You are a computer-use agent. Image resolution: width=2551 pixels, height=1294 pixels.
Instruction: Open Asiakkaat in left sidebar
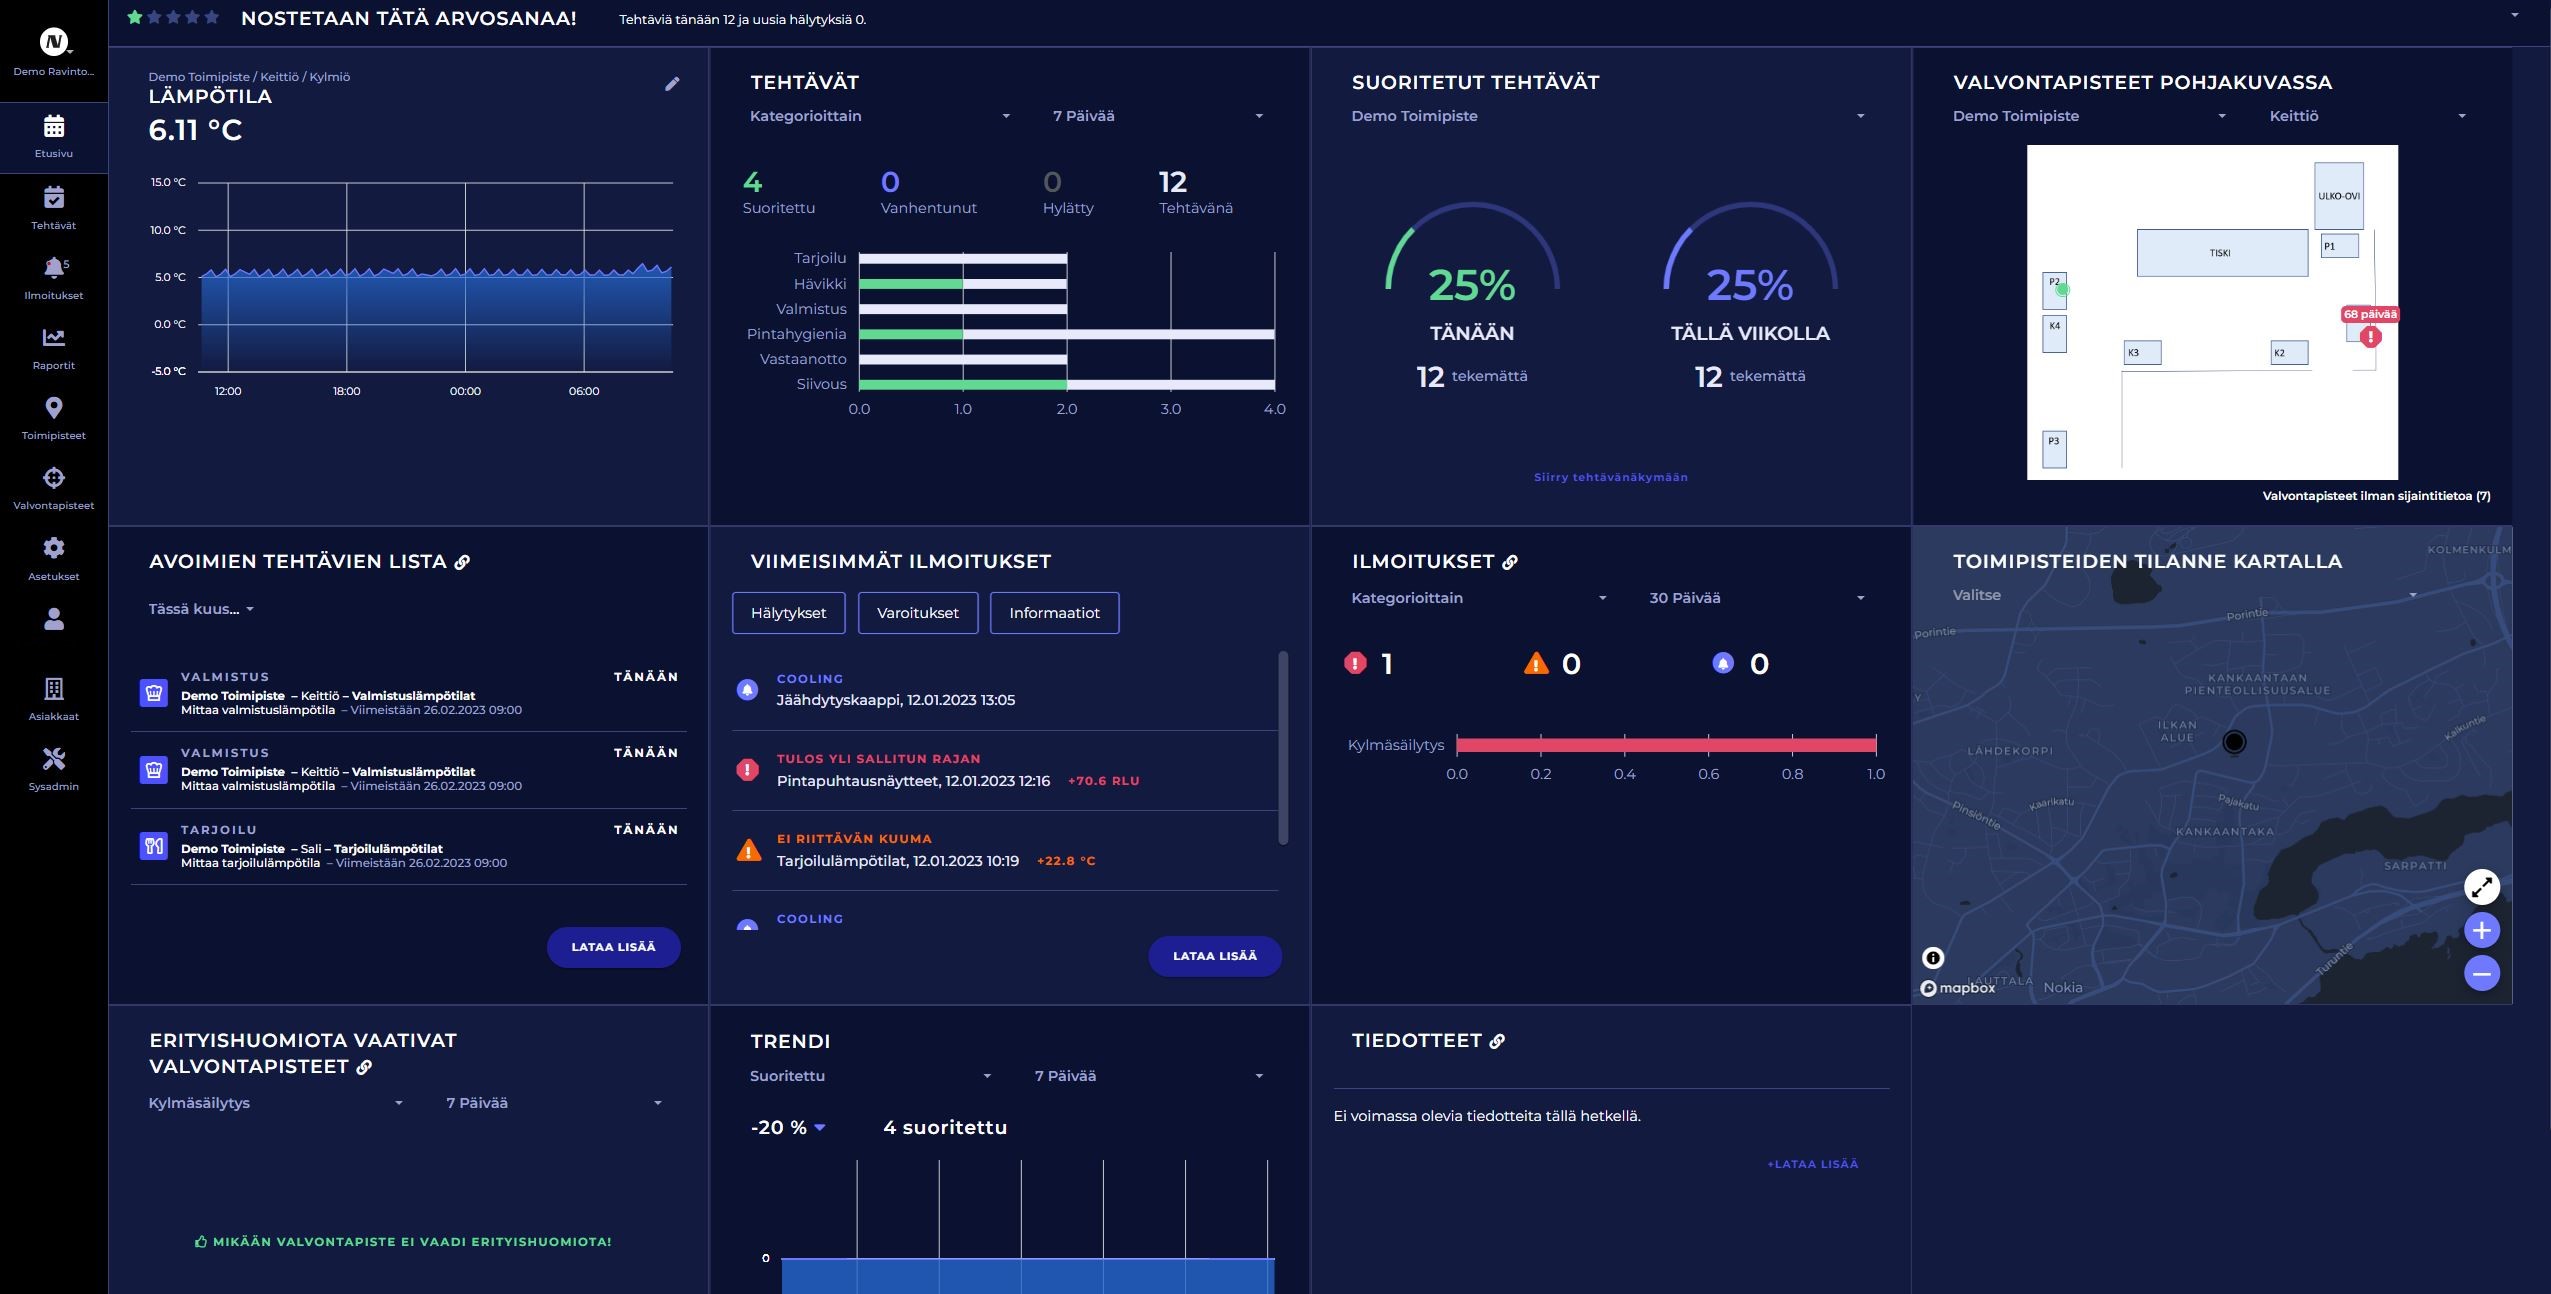[x=54, y=697]
